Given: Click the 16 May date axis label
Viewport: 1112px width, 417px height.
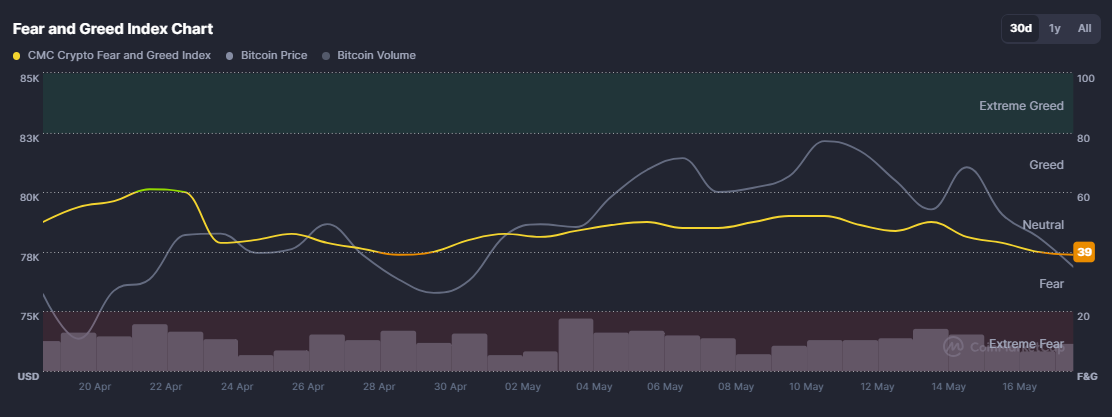Looking at the screenshot, I should click(x=1020, y=387).
